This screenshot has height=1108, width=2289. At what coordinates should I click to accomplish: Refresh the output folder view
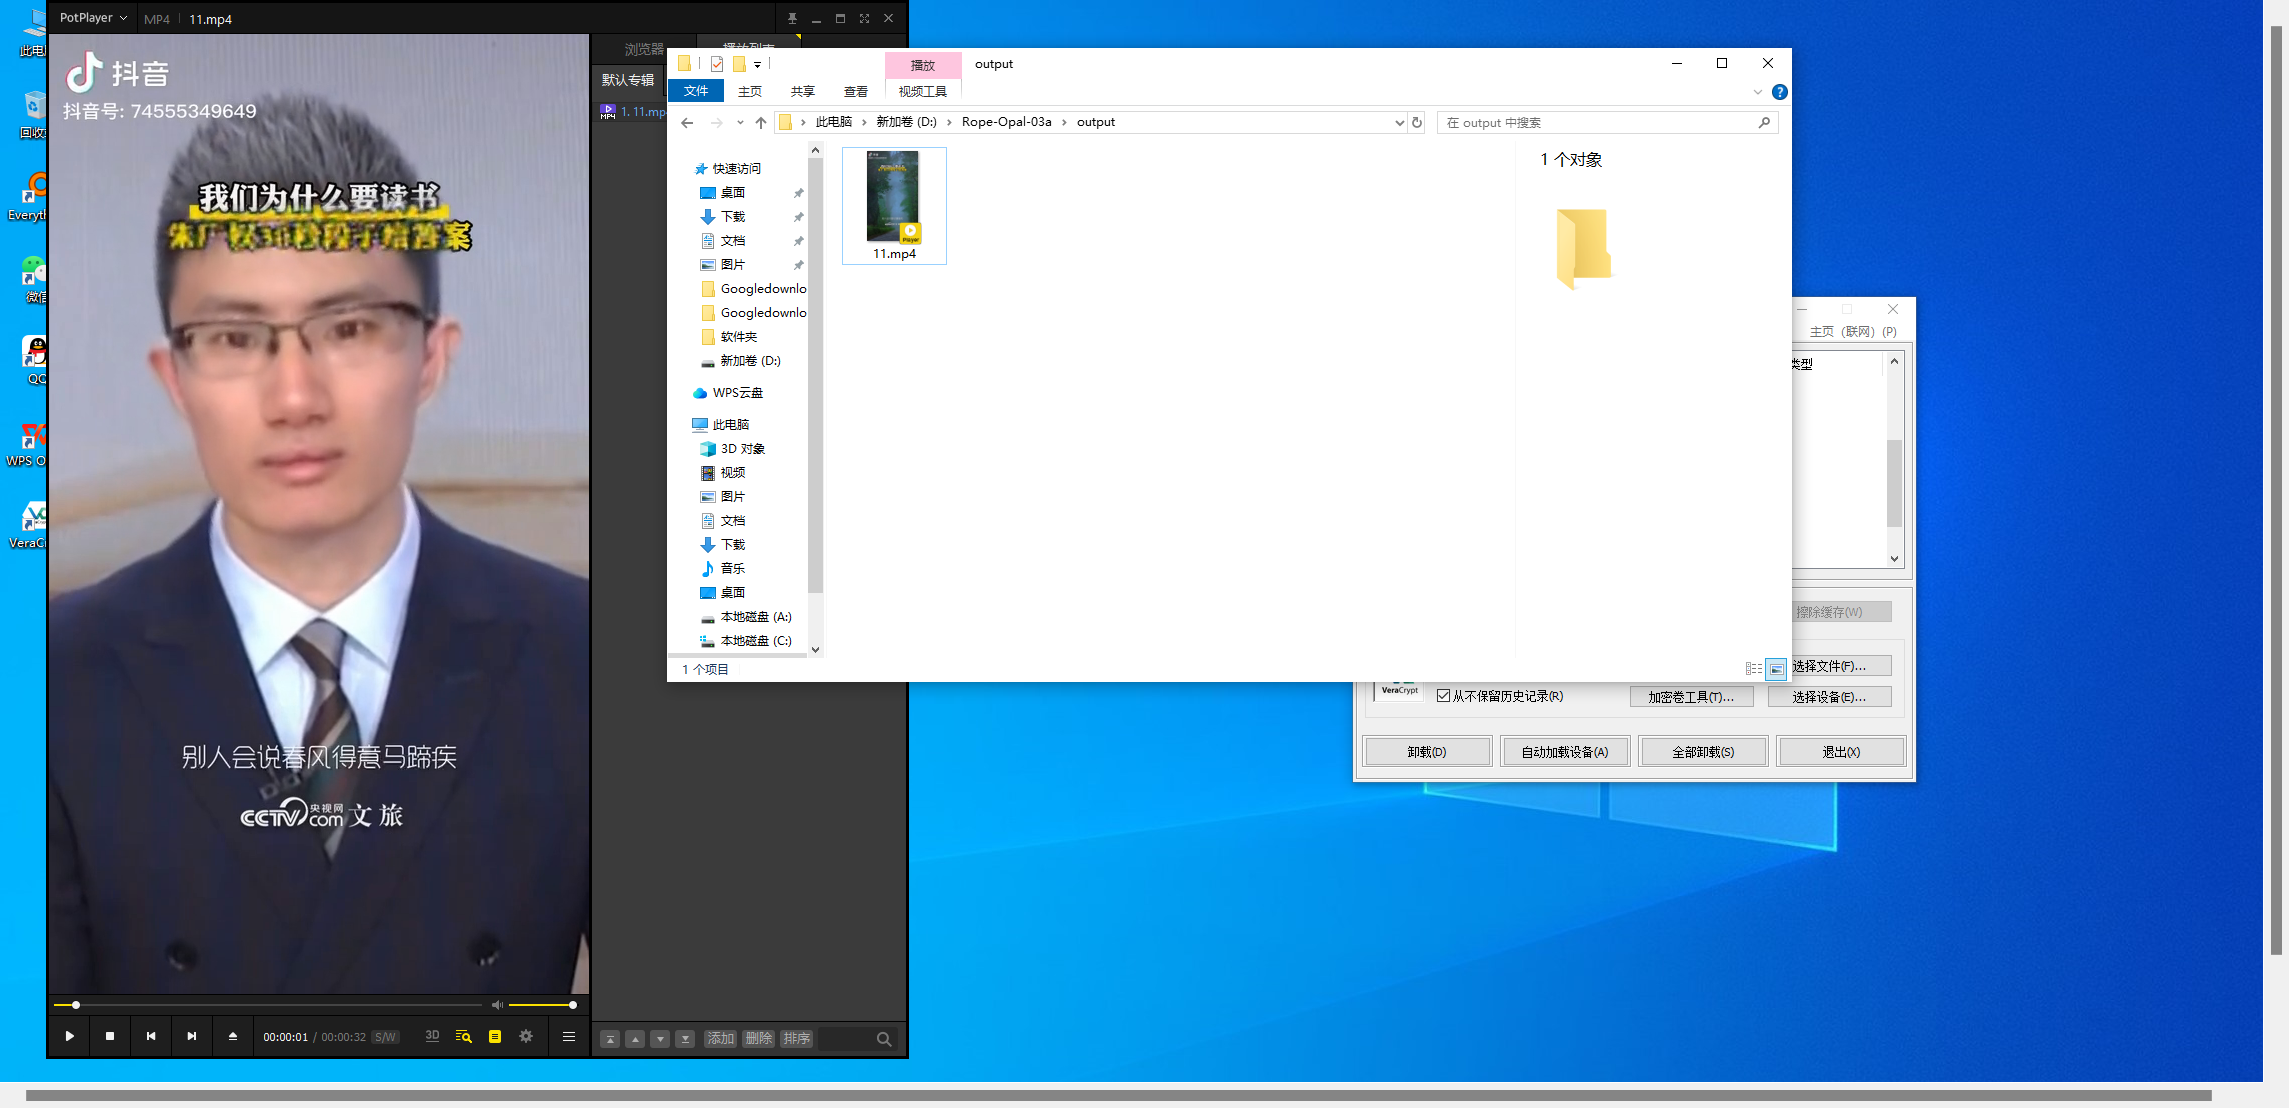1417,122
